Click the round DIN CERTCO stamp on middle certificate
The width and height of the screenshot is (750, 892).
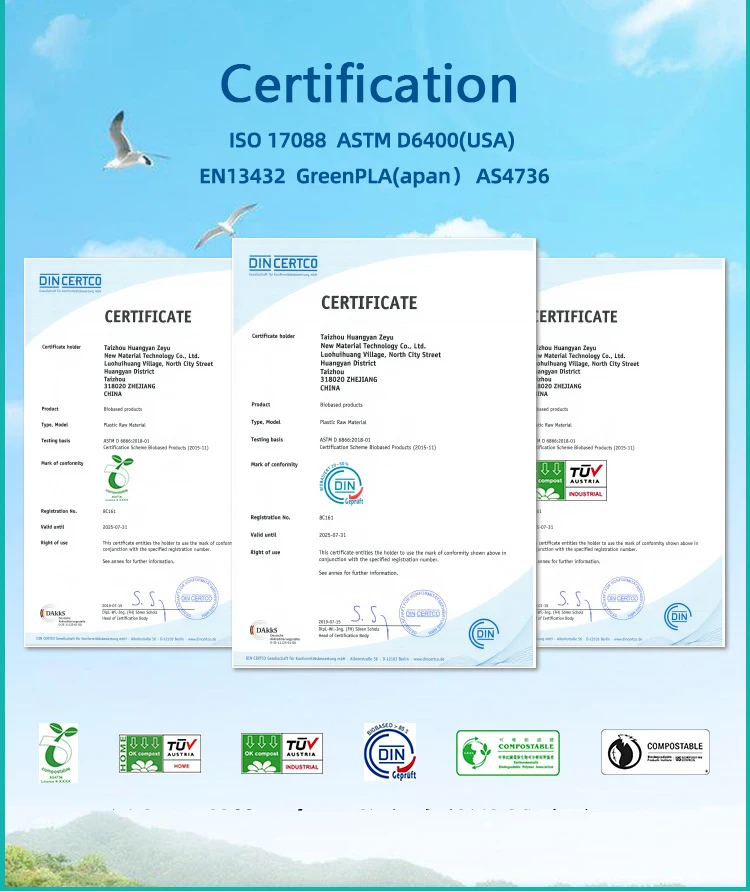coord(423,613)
